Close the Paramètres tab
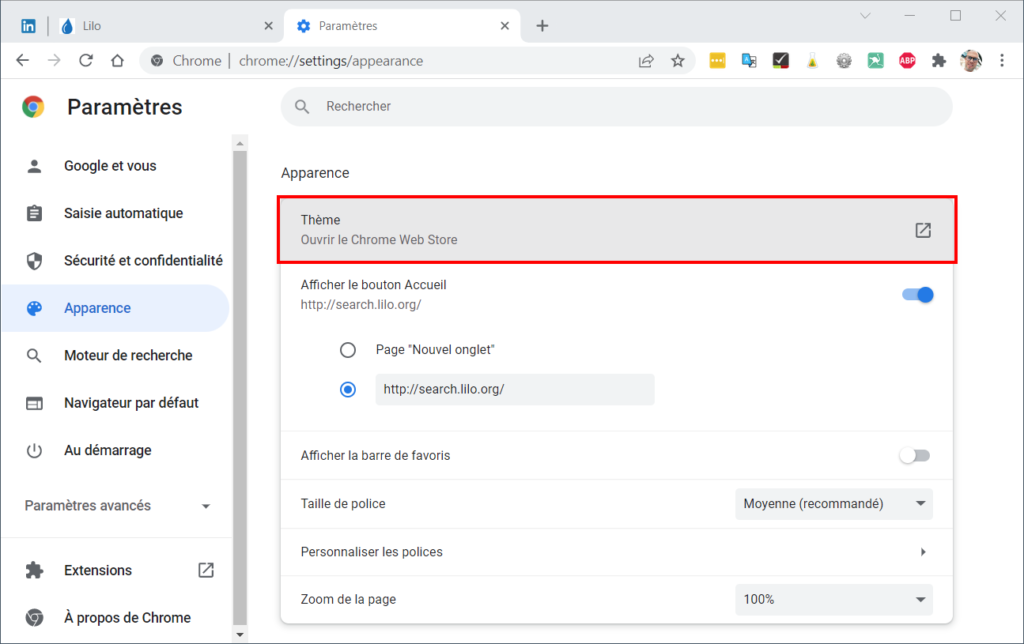Image resolution: width=1024 pixels, height=644 pixels. click(x=505, y=26)
